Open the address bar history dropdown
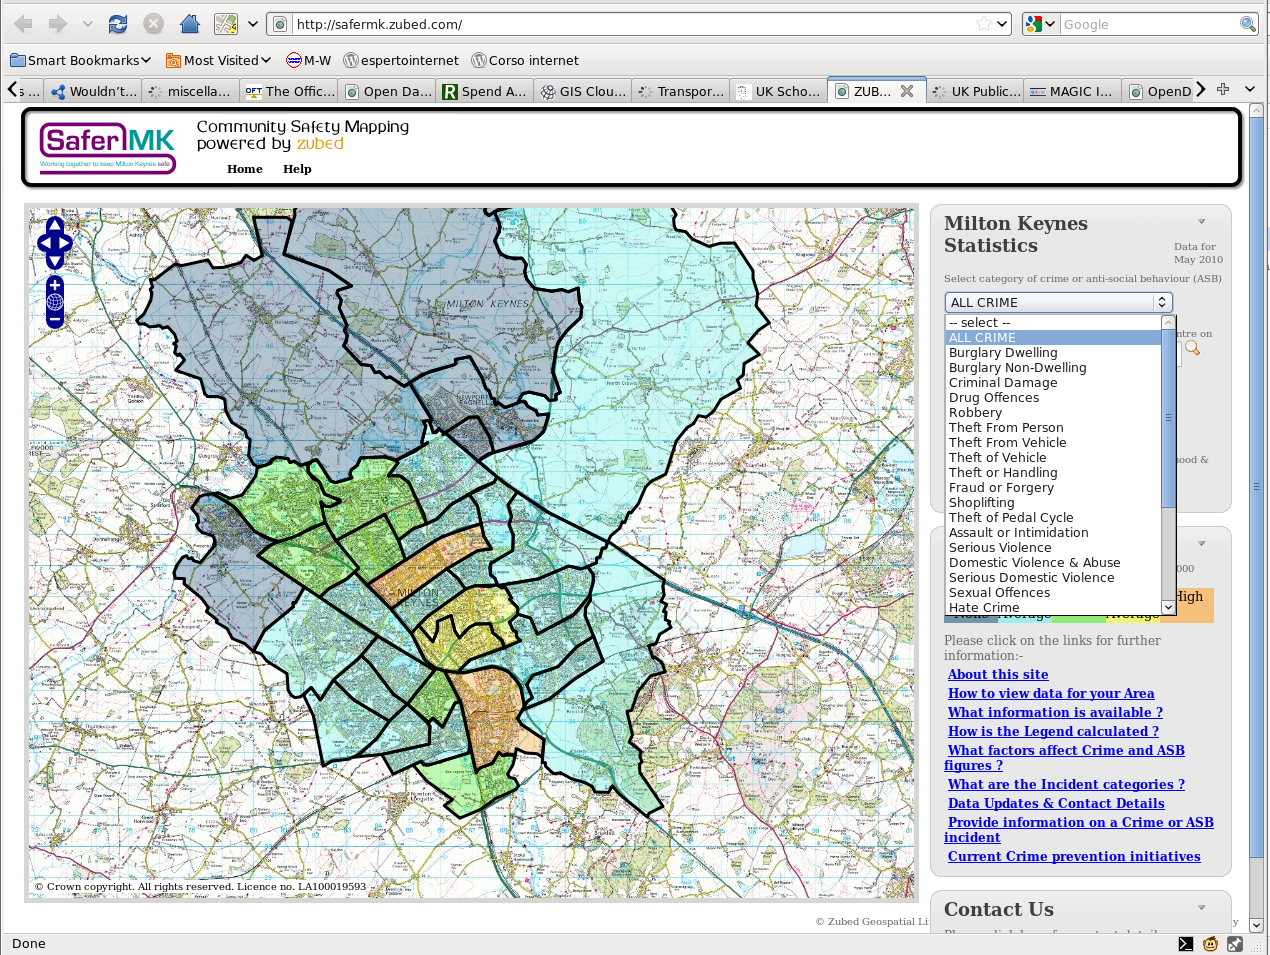This screenshot has width=1270, height=955. tap(1003, 24)
